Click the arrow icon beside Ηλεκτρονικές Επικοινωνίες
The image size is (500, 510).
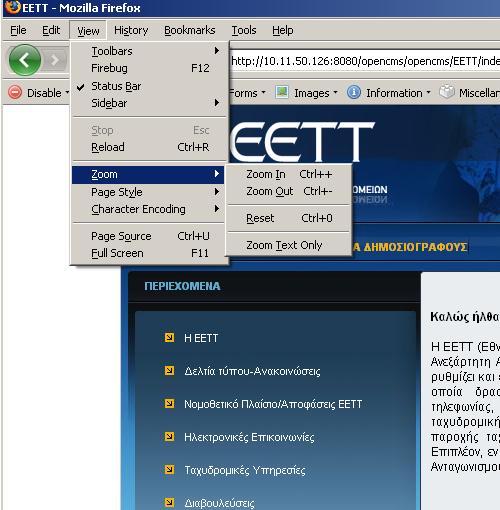pyautogui.click(x=169, y=436)
